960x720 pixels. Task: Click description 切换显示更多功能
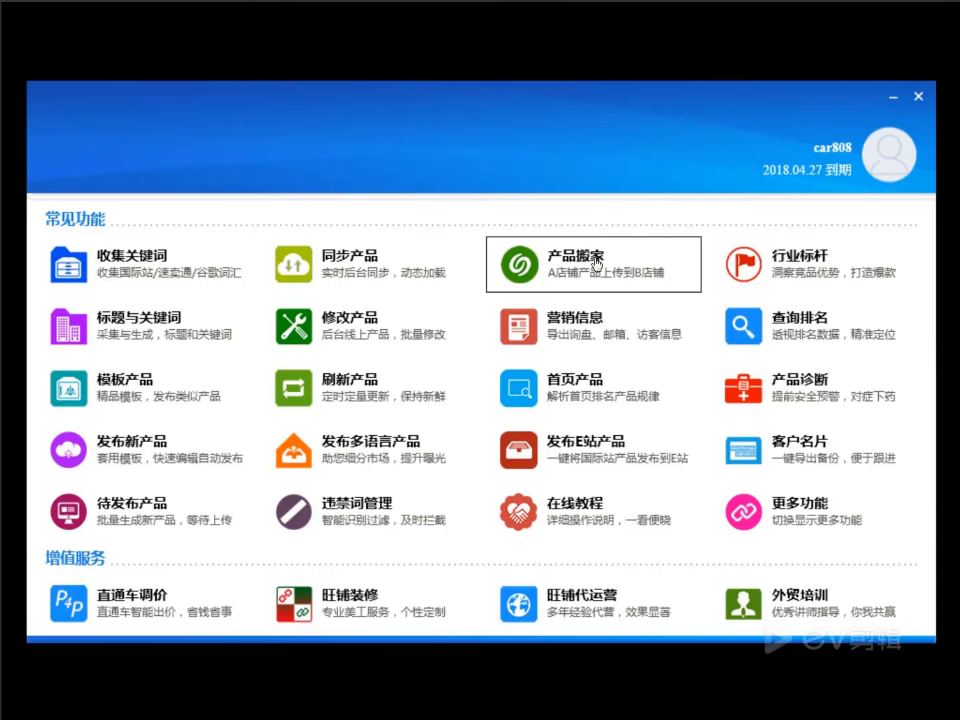[x=817, y=520]
